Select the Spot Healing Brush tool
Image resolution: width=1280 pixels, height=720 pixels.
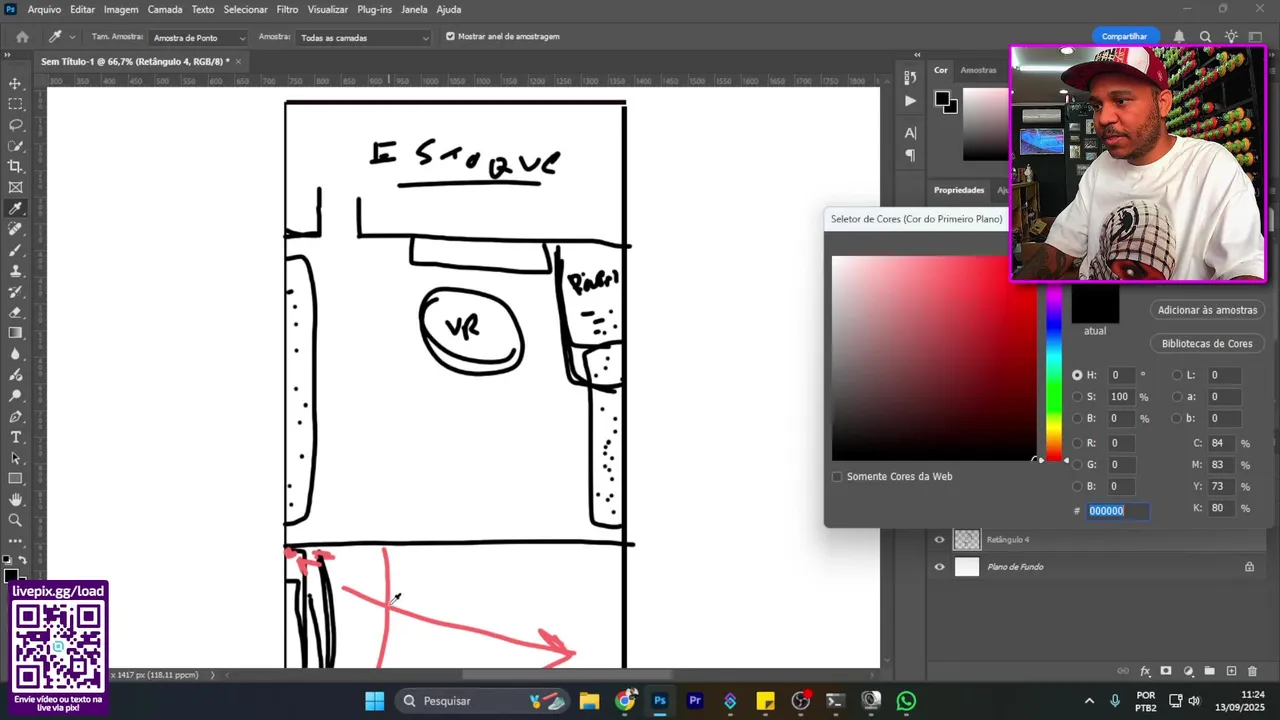15,229
